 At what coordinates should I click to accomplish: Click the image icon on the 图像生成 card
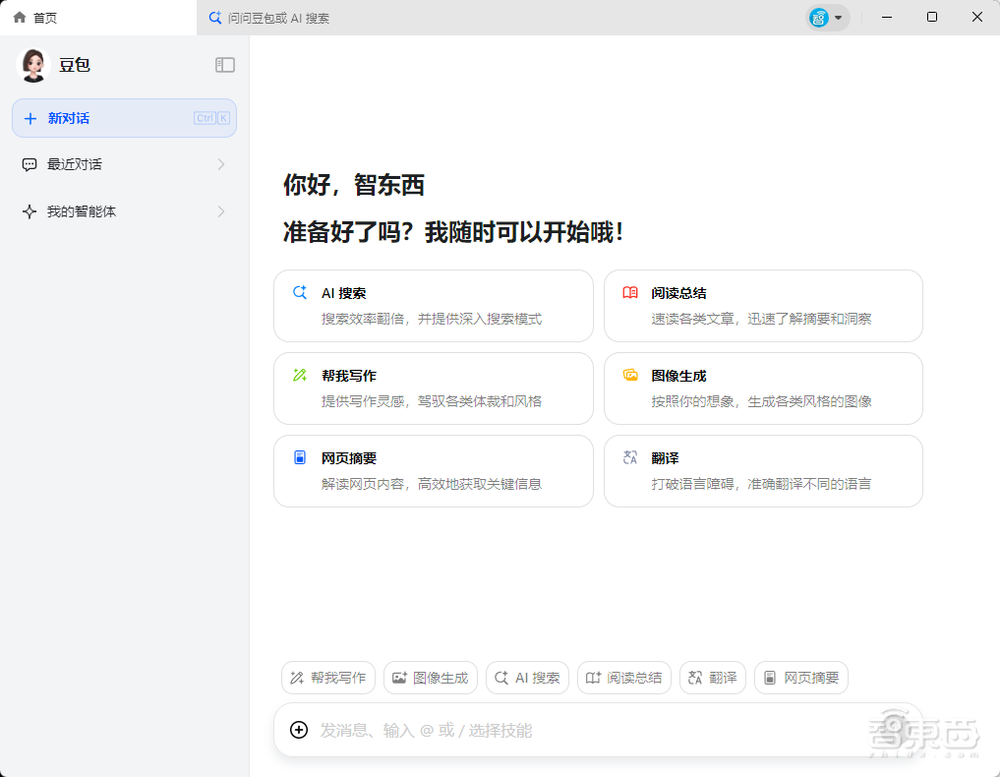coord(630,375)
